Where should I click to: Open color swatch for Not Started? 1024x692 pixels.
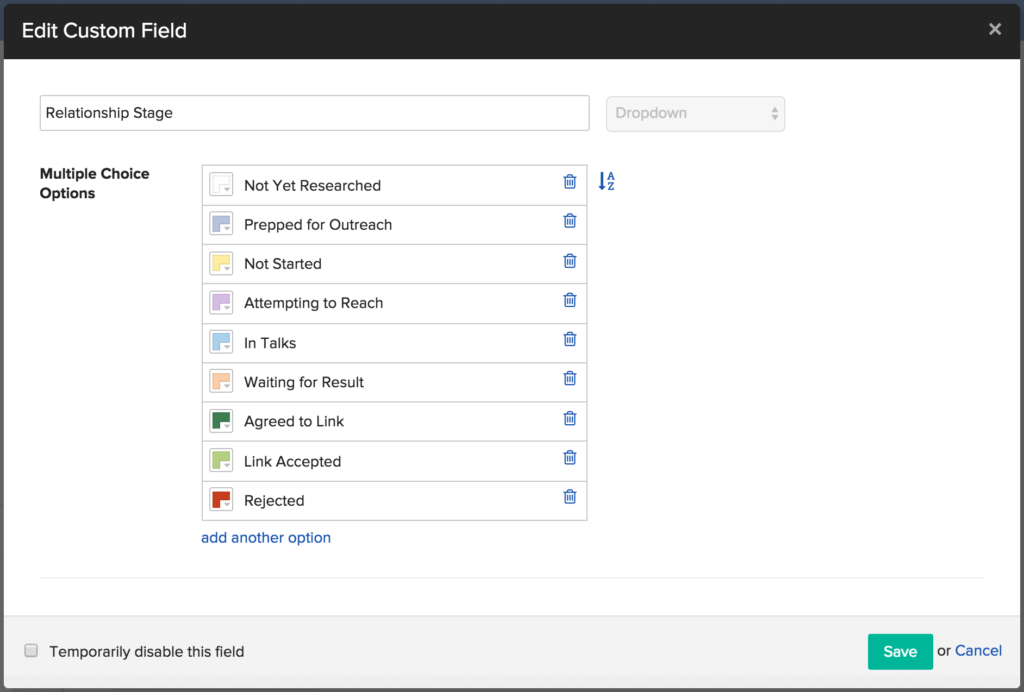click(x=221, y=264)
